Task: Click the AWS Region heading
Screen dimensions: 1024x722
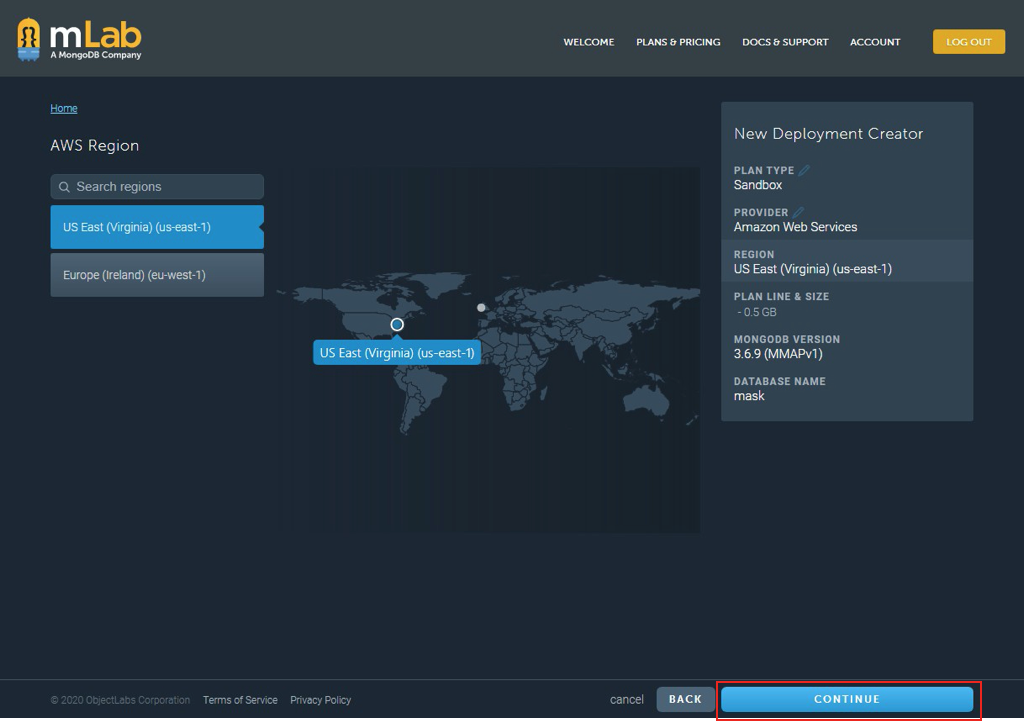Action: pos(95,146)
